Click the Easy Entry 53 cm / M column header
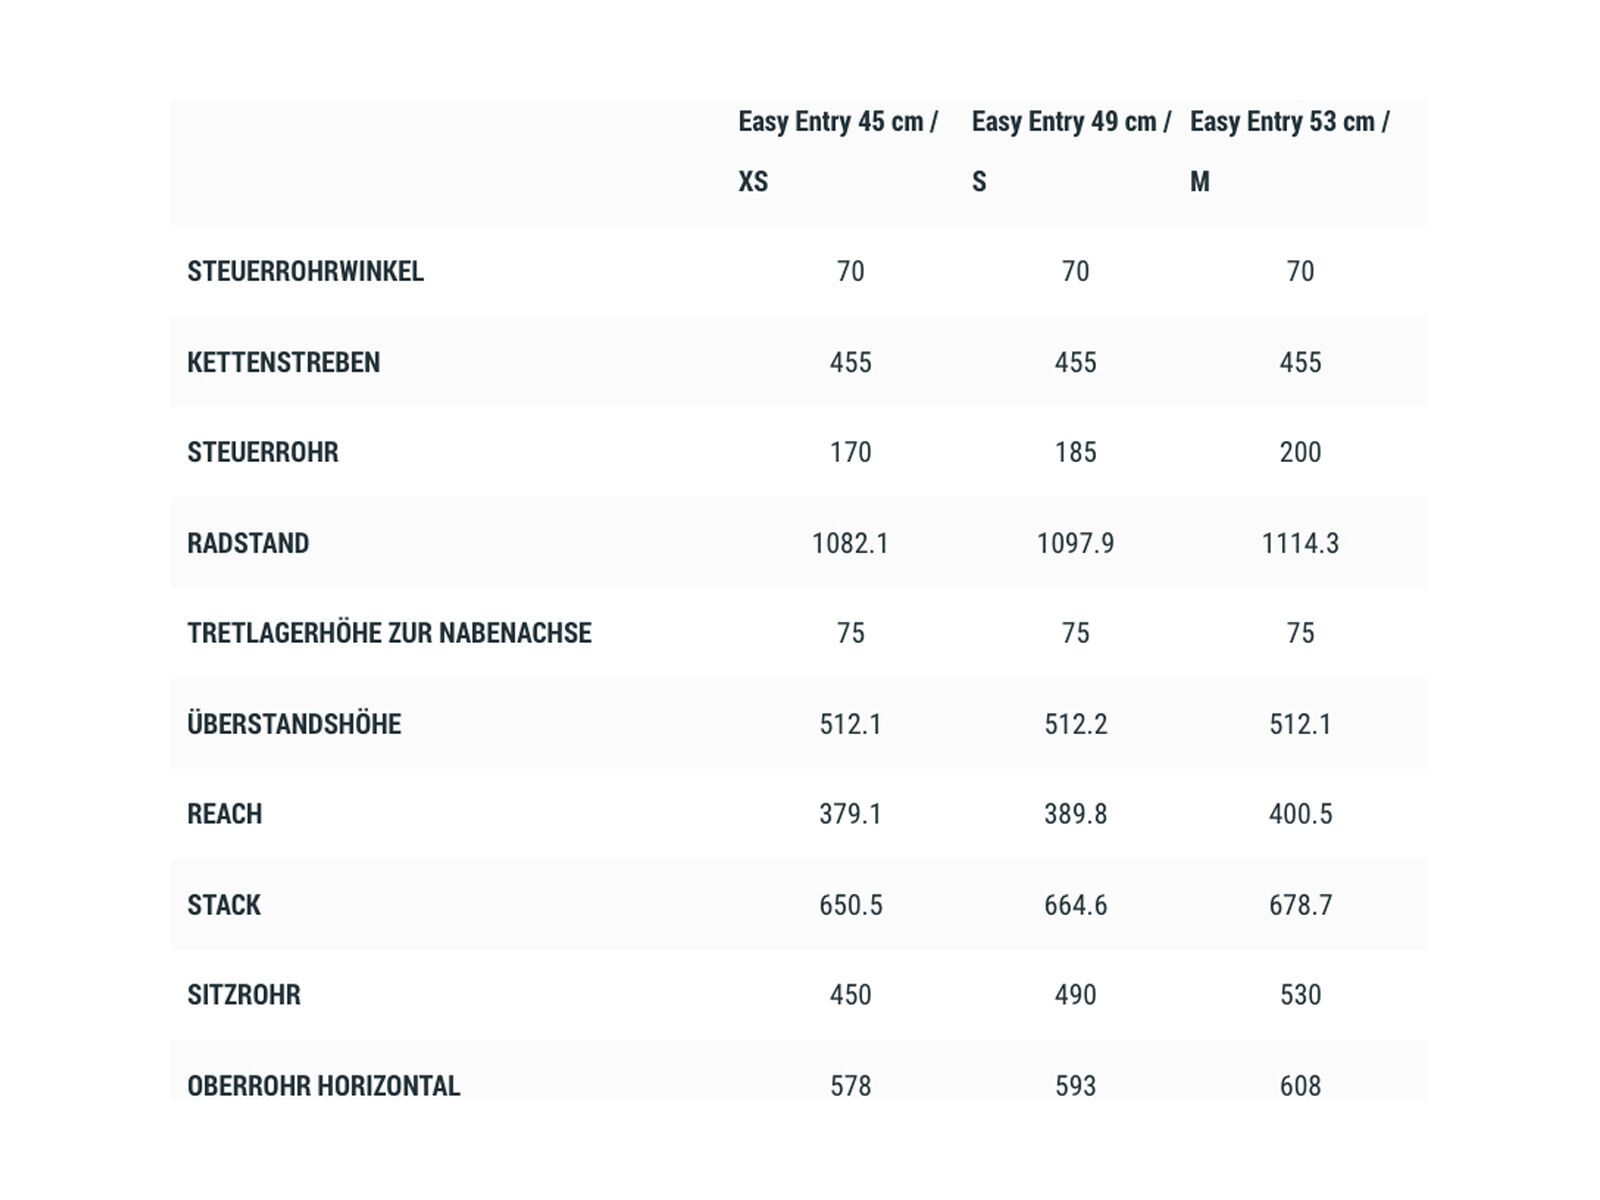1600x1200 pixels. (1289, 151)
